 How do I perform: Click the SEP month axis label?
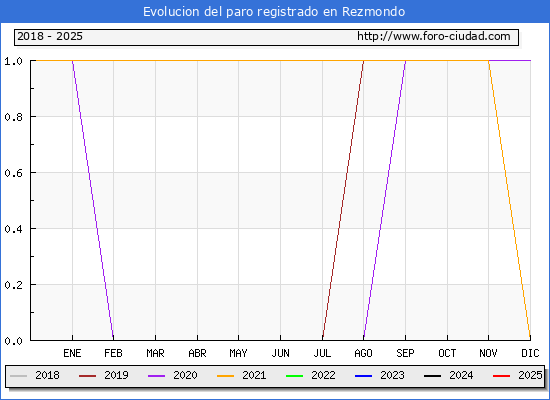(x=405, y=353)
